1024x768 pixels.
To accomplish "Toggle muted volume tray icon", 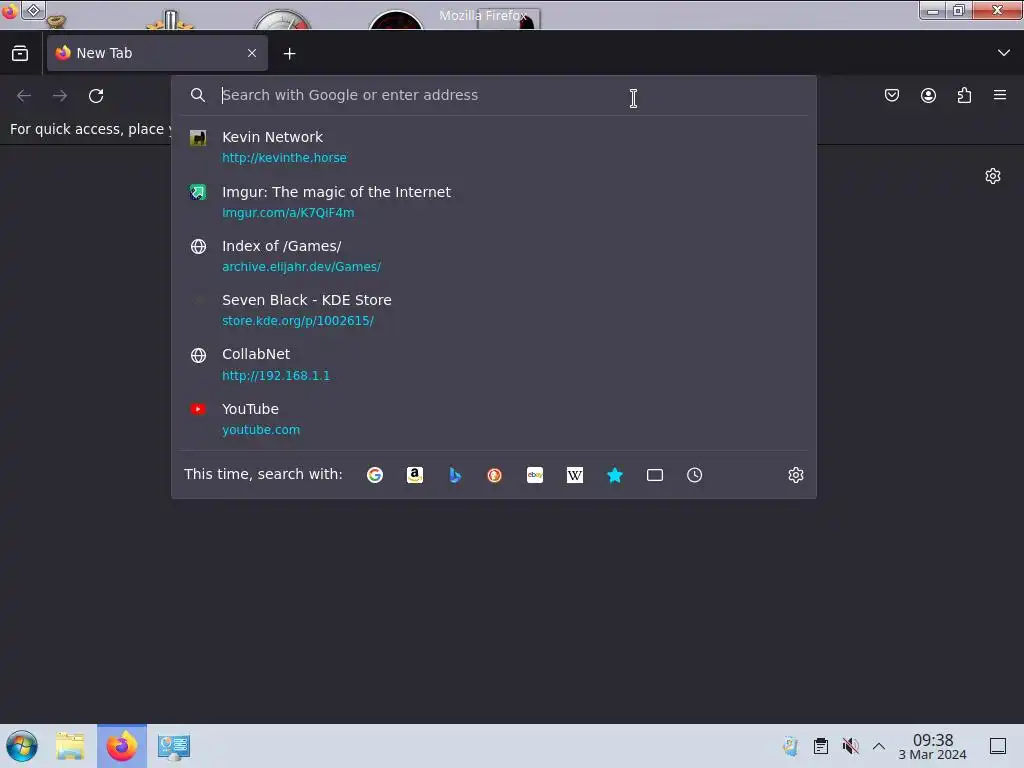I will tap(850, 746).
